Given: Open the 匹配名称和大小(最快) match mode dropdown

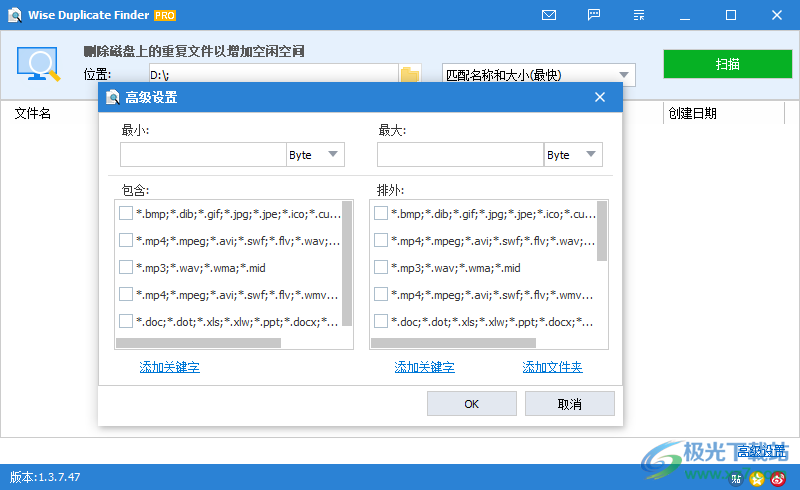Looking at the screenshot, I should [538, 75].
